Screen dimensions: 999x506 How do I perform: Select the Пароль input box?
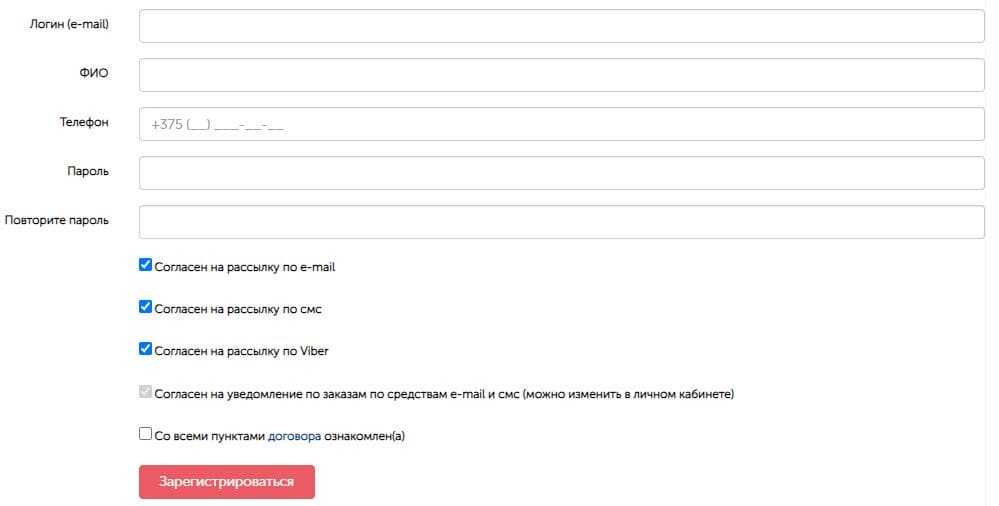coord(561,173)
